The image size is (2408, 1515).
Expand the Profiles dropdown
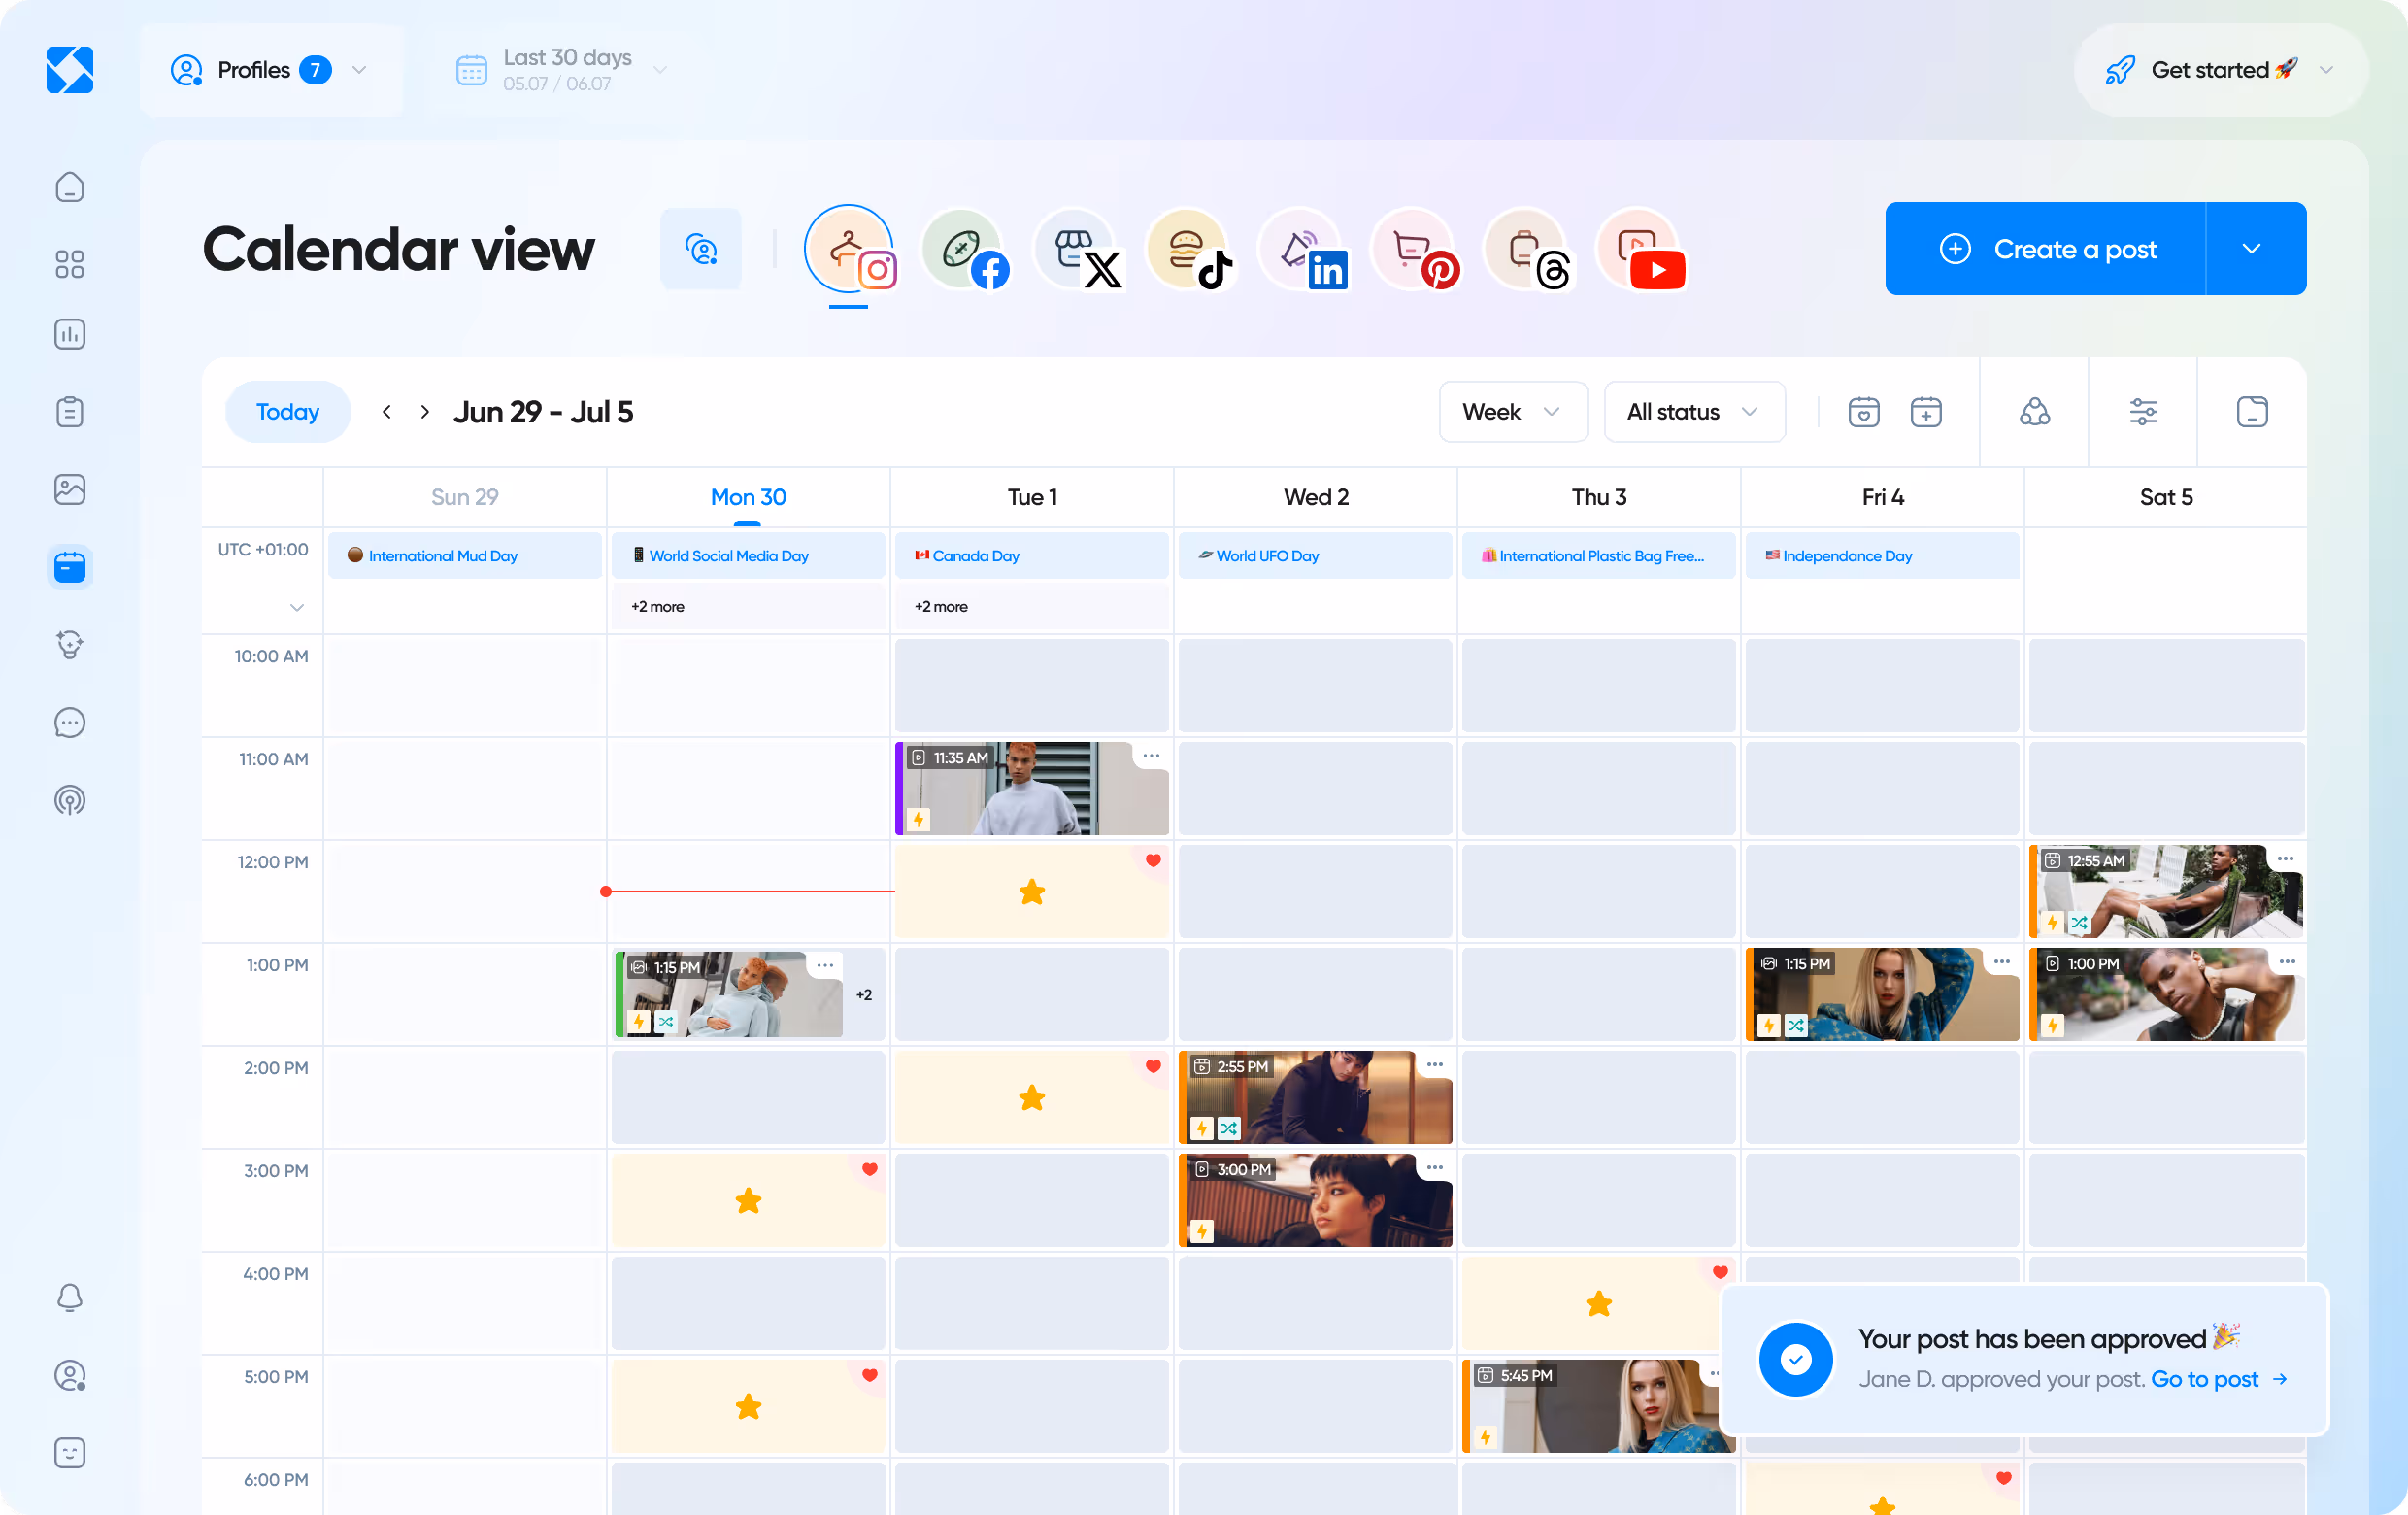click(x=272, y=70)
